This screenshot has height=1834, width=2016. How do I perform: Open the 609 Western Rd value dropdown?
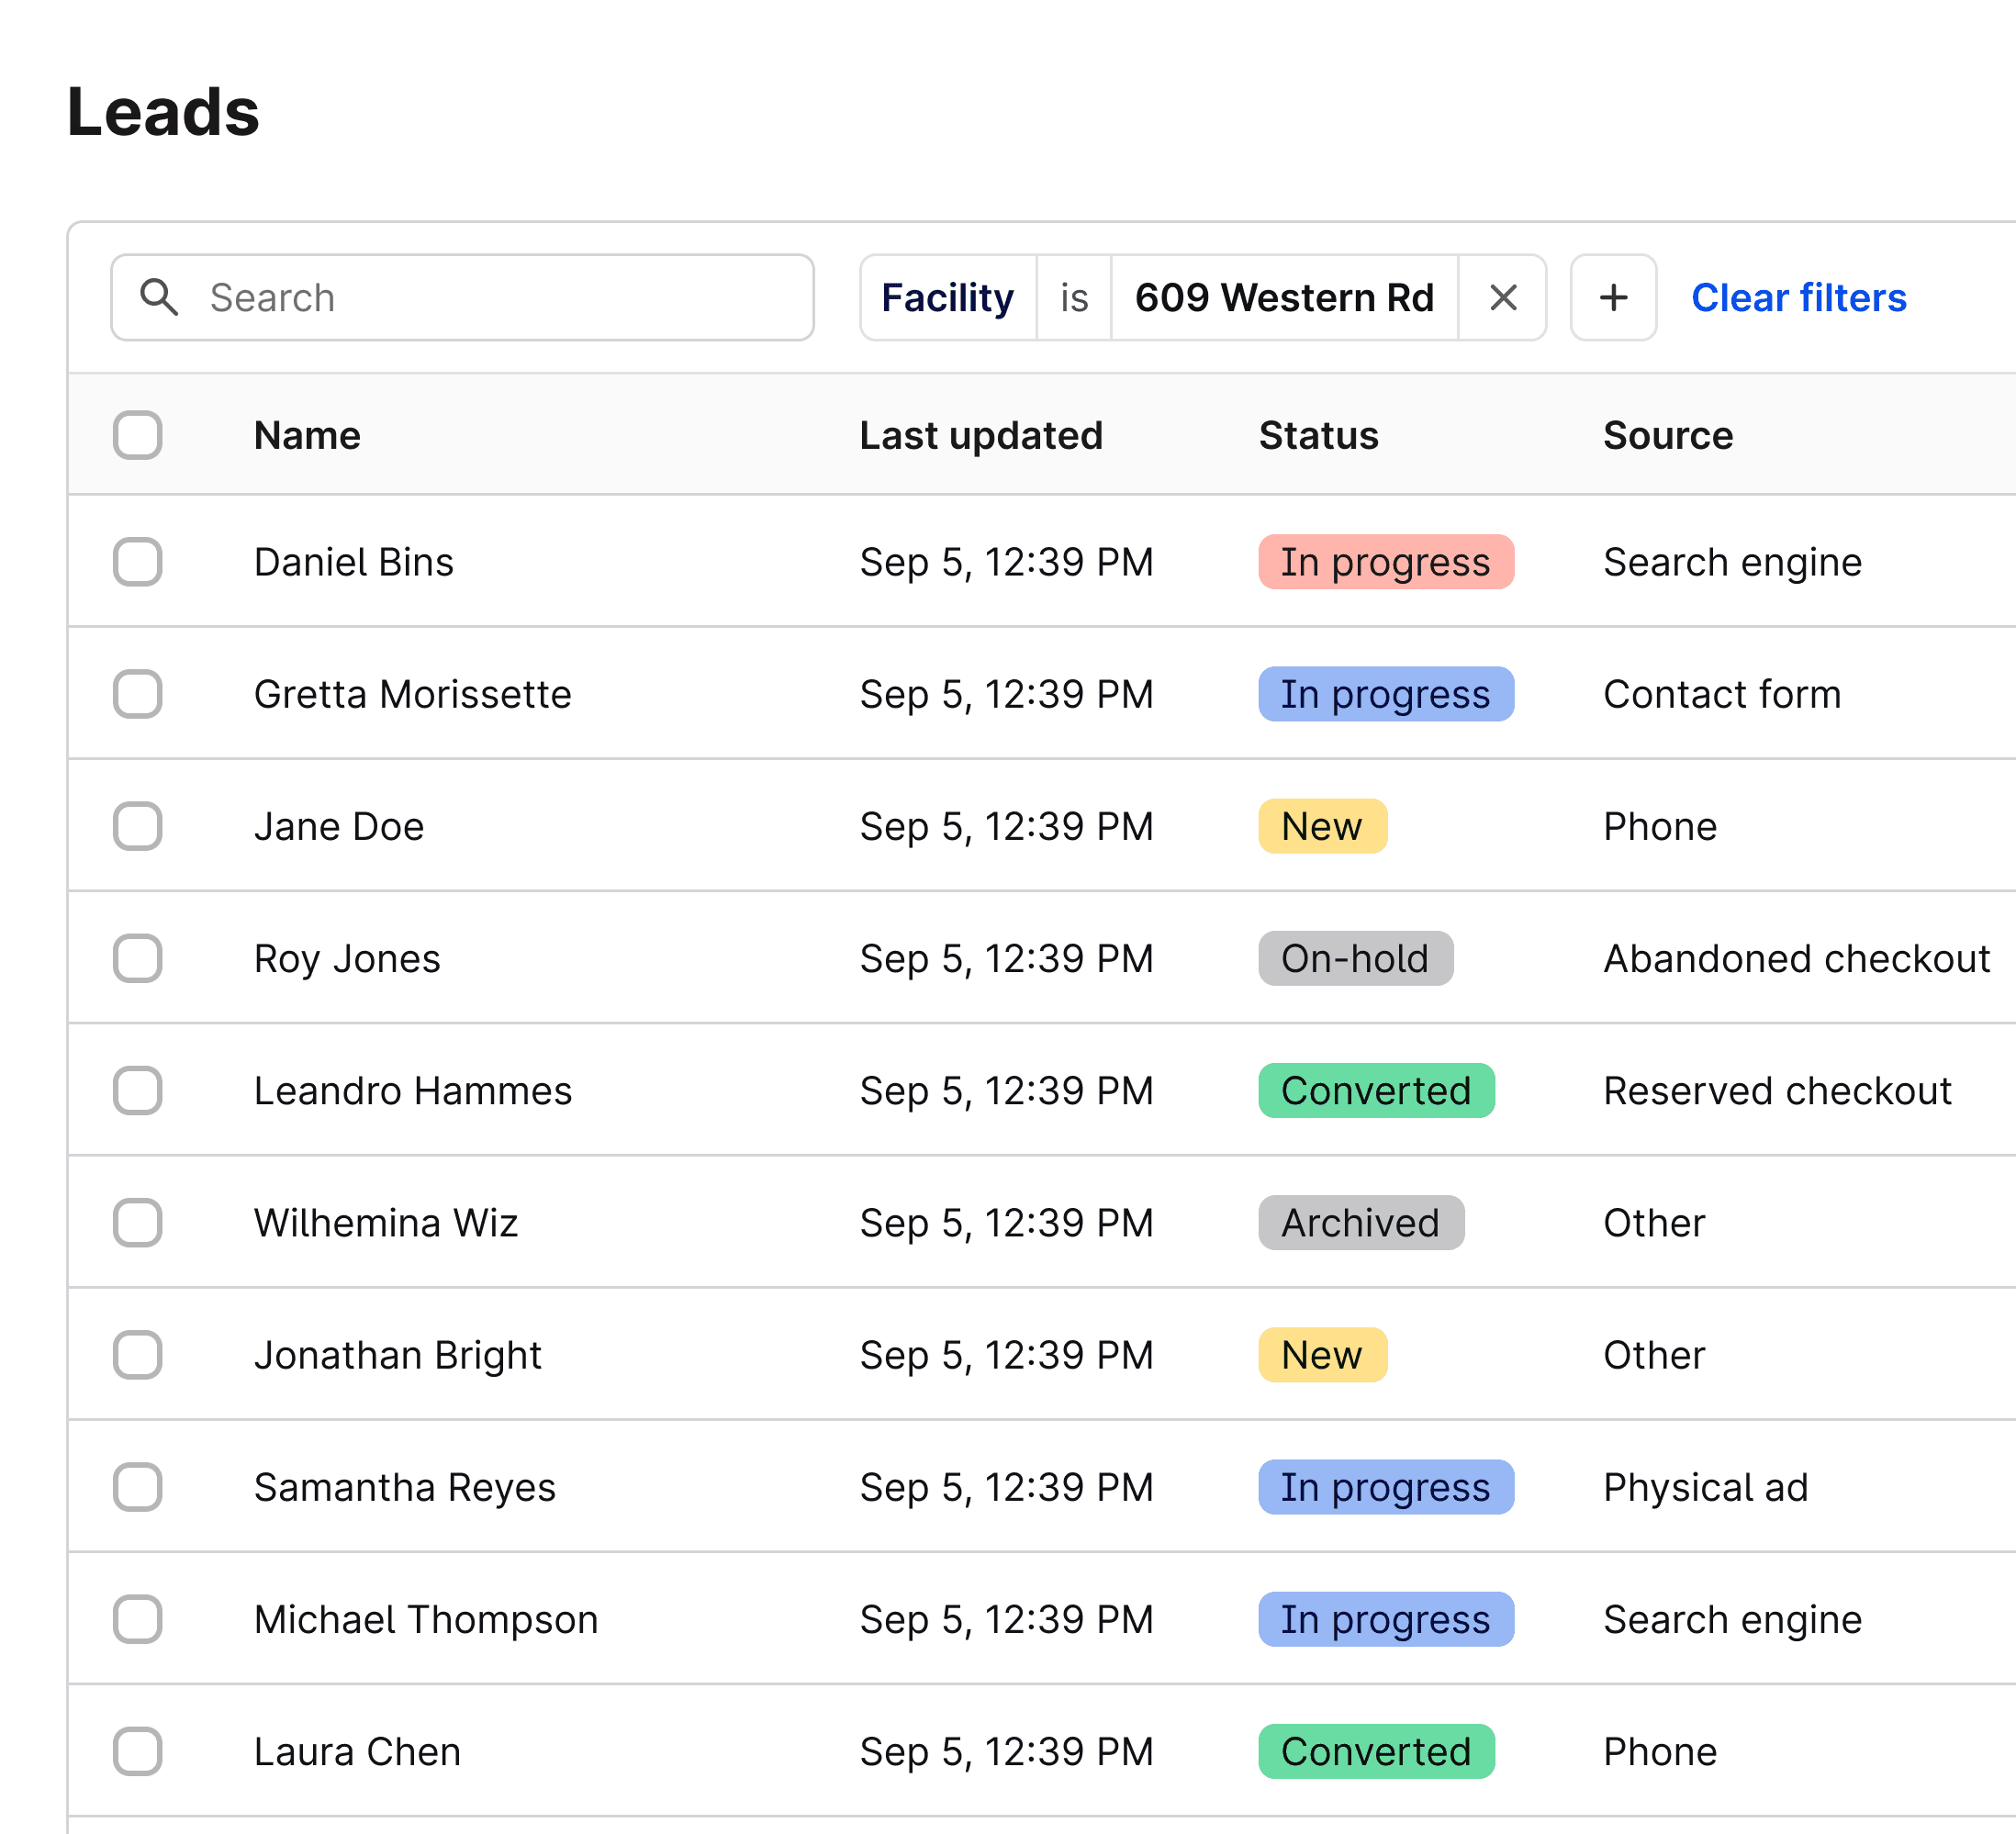point(1283,297)
